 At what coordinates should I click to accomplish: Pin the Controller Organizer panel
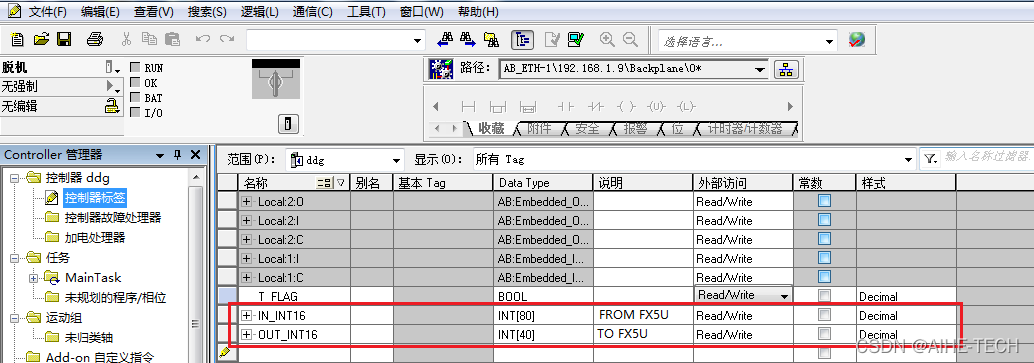(x=177, y=155)
